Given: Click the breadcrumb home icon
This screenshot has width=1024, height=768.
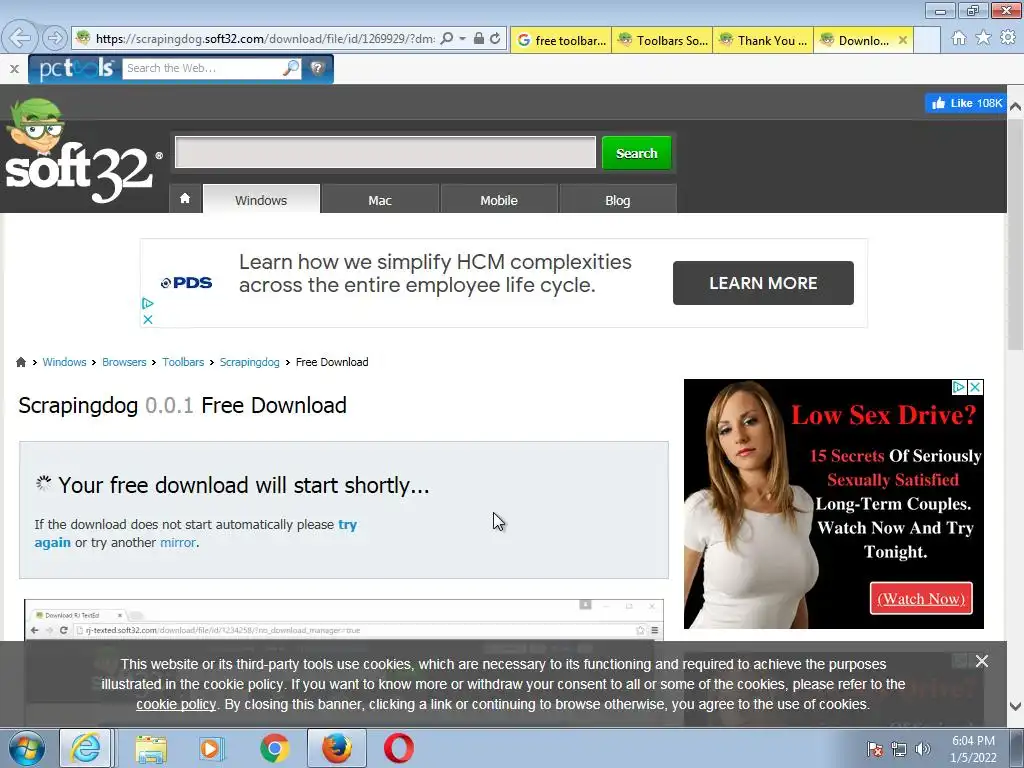Looking at the screenshot, I should [21, 362].
